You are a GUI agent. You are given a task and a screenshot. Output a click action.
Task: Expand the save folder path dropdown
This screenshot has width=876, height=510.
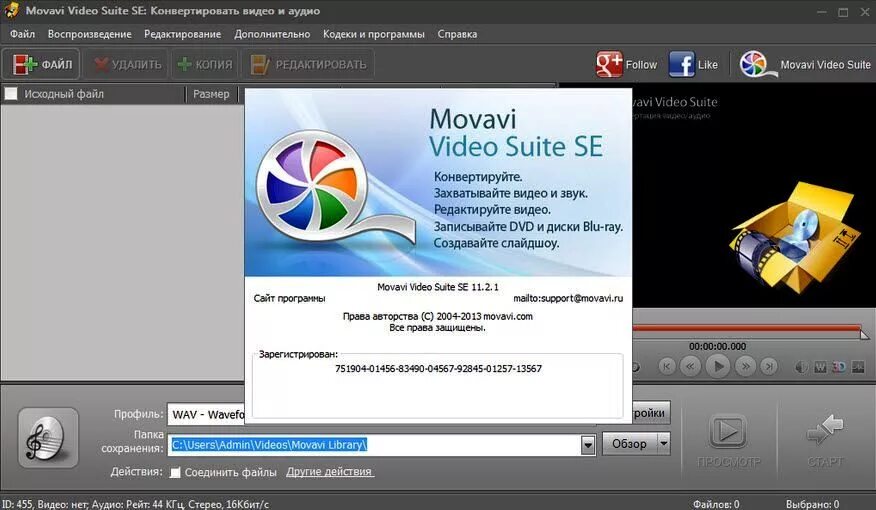588,445
